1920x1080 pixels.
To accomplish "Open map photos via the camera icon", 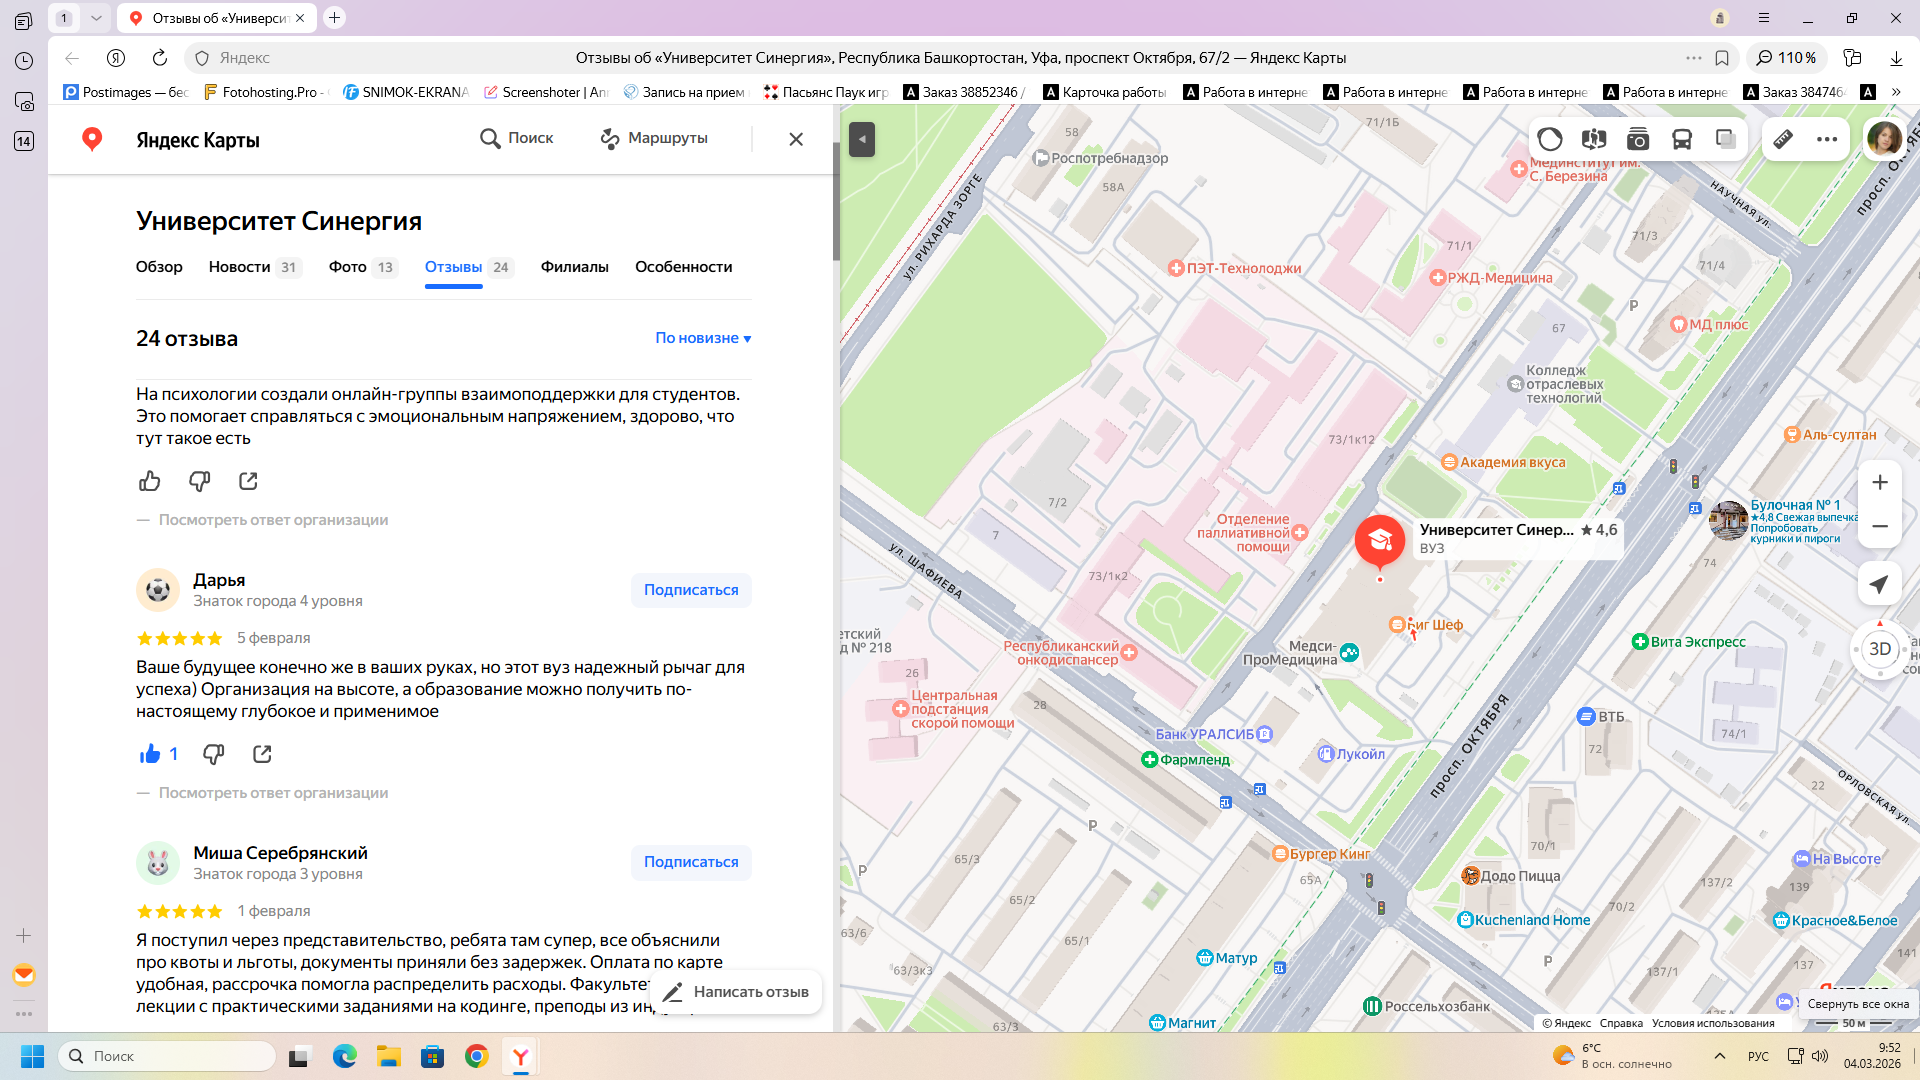I will (x=1638, y=139).
